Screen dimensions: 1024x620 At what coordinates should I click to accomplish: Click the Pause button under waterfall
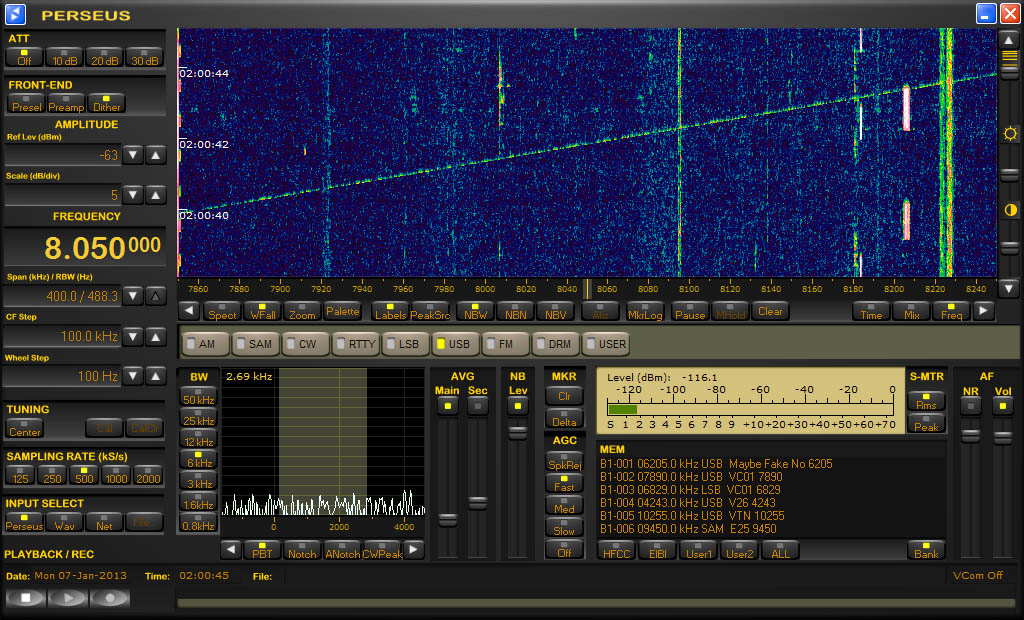(690, 311)
